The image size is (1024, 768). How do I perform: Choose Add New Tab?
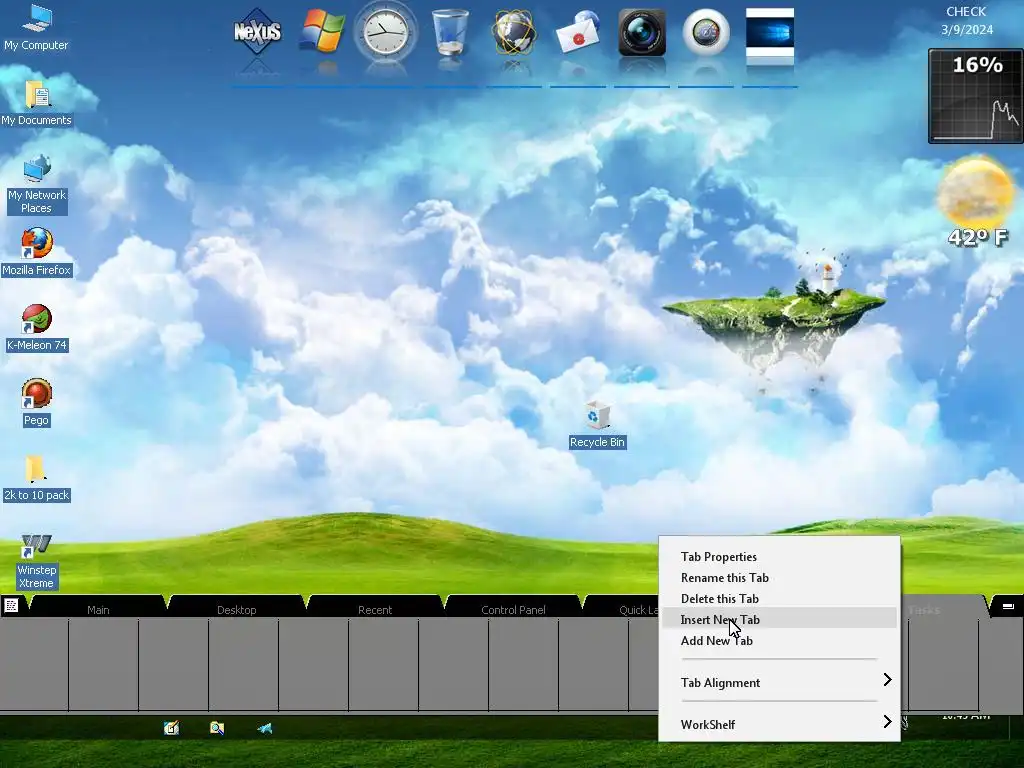pyautogui.click(x=779, y=640)
